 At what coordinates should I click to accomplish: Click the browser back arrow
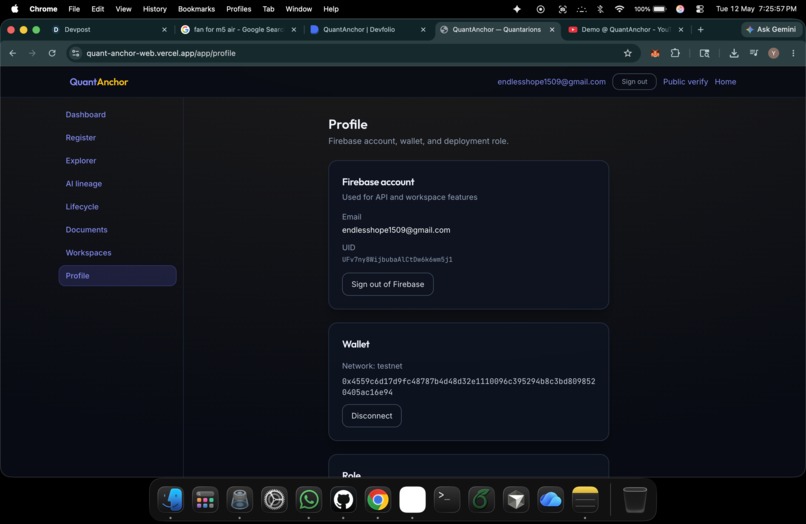click(13, 53)
